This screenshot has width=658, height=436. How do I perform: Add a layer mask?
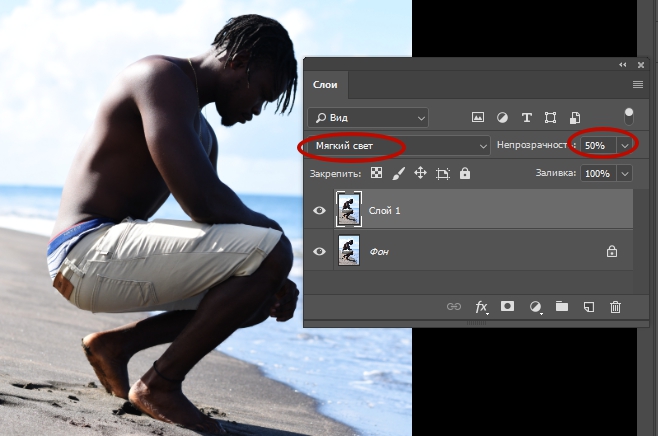507,306
